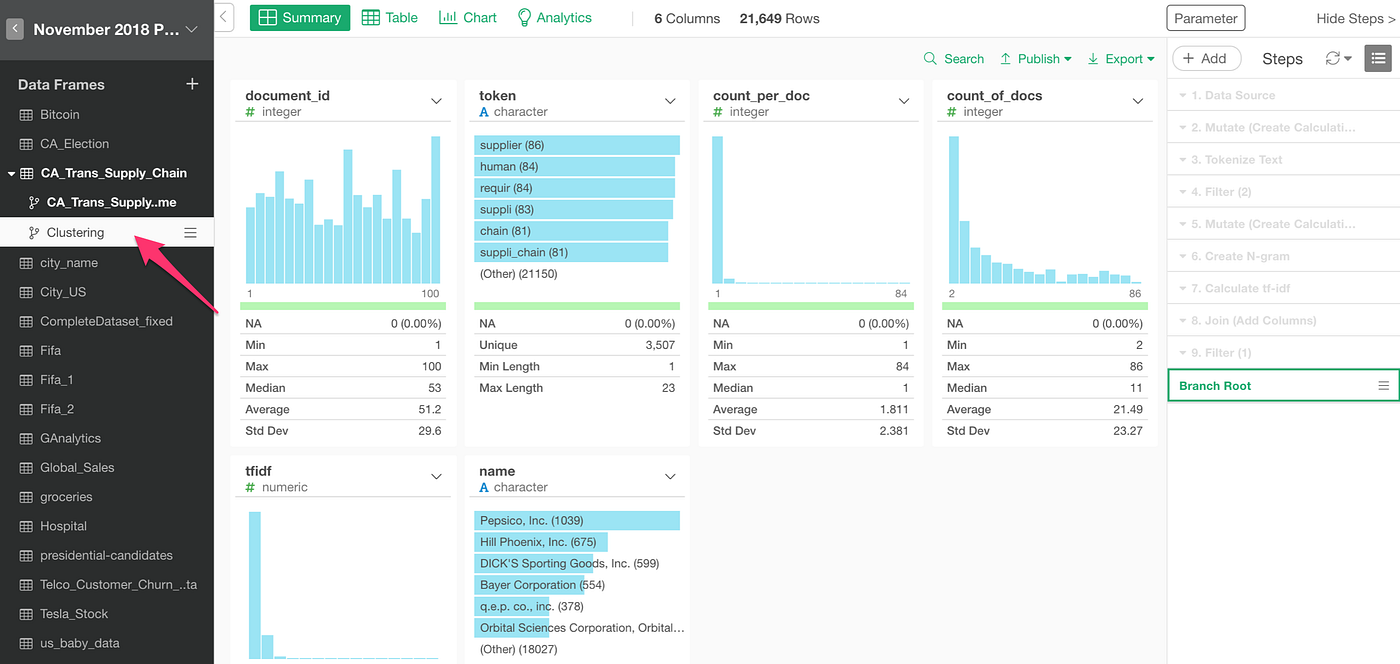Open the Branch Root step hamburger menu
Image resolution: width=1400 pixels, height=664 pixels.
click(x=1383, y=384)
